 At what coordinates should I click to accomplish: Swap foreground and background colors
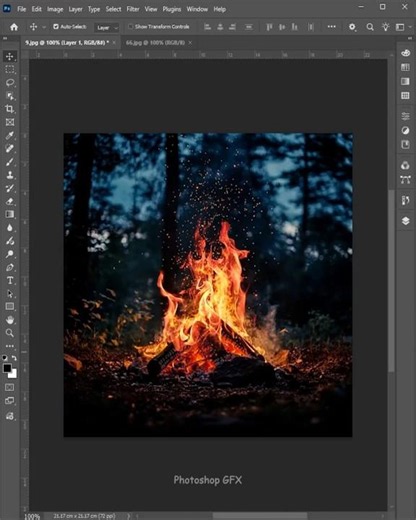click(x=14, y=358)
